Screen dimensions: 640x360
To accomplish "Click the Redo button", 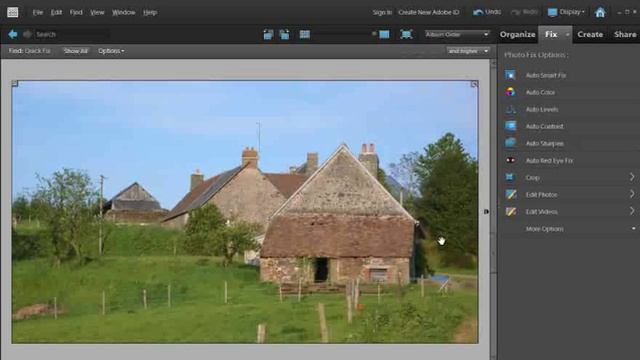I will click(524, 12).
